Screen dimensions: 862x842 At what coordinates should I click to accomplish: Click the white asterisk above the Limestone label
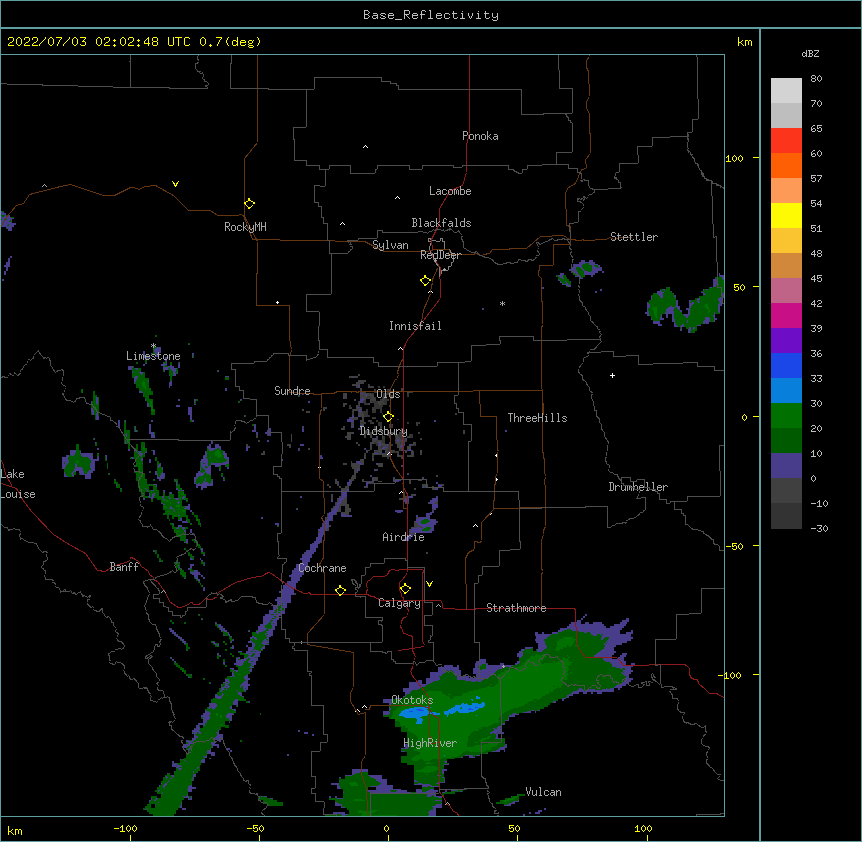click(153, 346)
